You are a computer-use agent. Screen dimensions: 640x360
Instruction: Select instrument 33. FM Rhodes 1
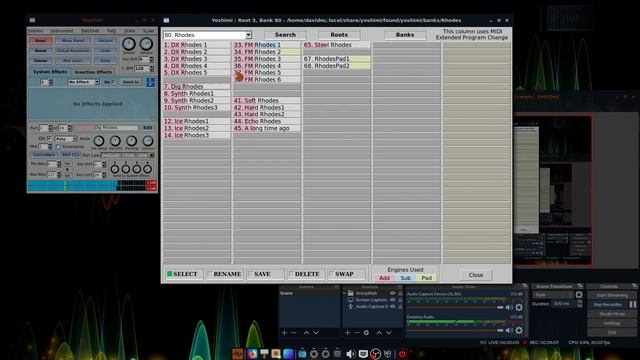267,45
